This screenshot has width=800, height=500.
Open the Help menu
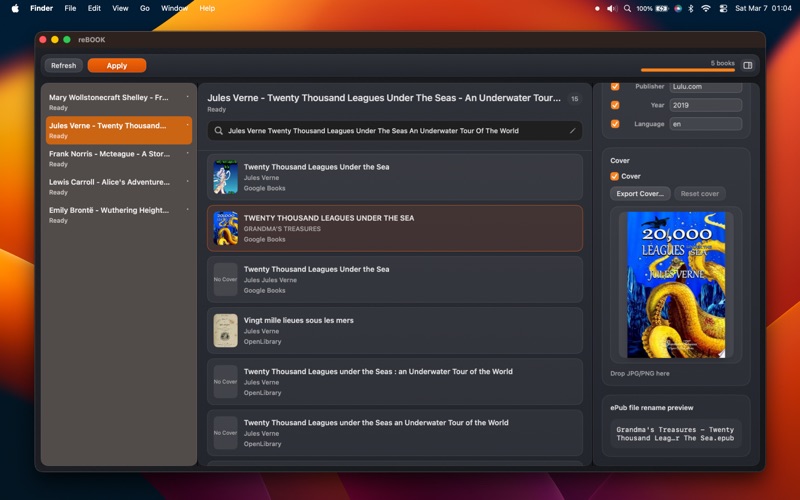[x=207, y=8]
